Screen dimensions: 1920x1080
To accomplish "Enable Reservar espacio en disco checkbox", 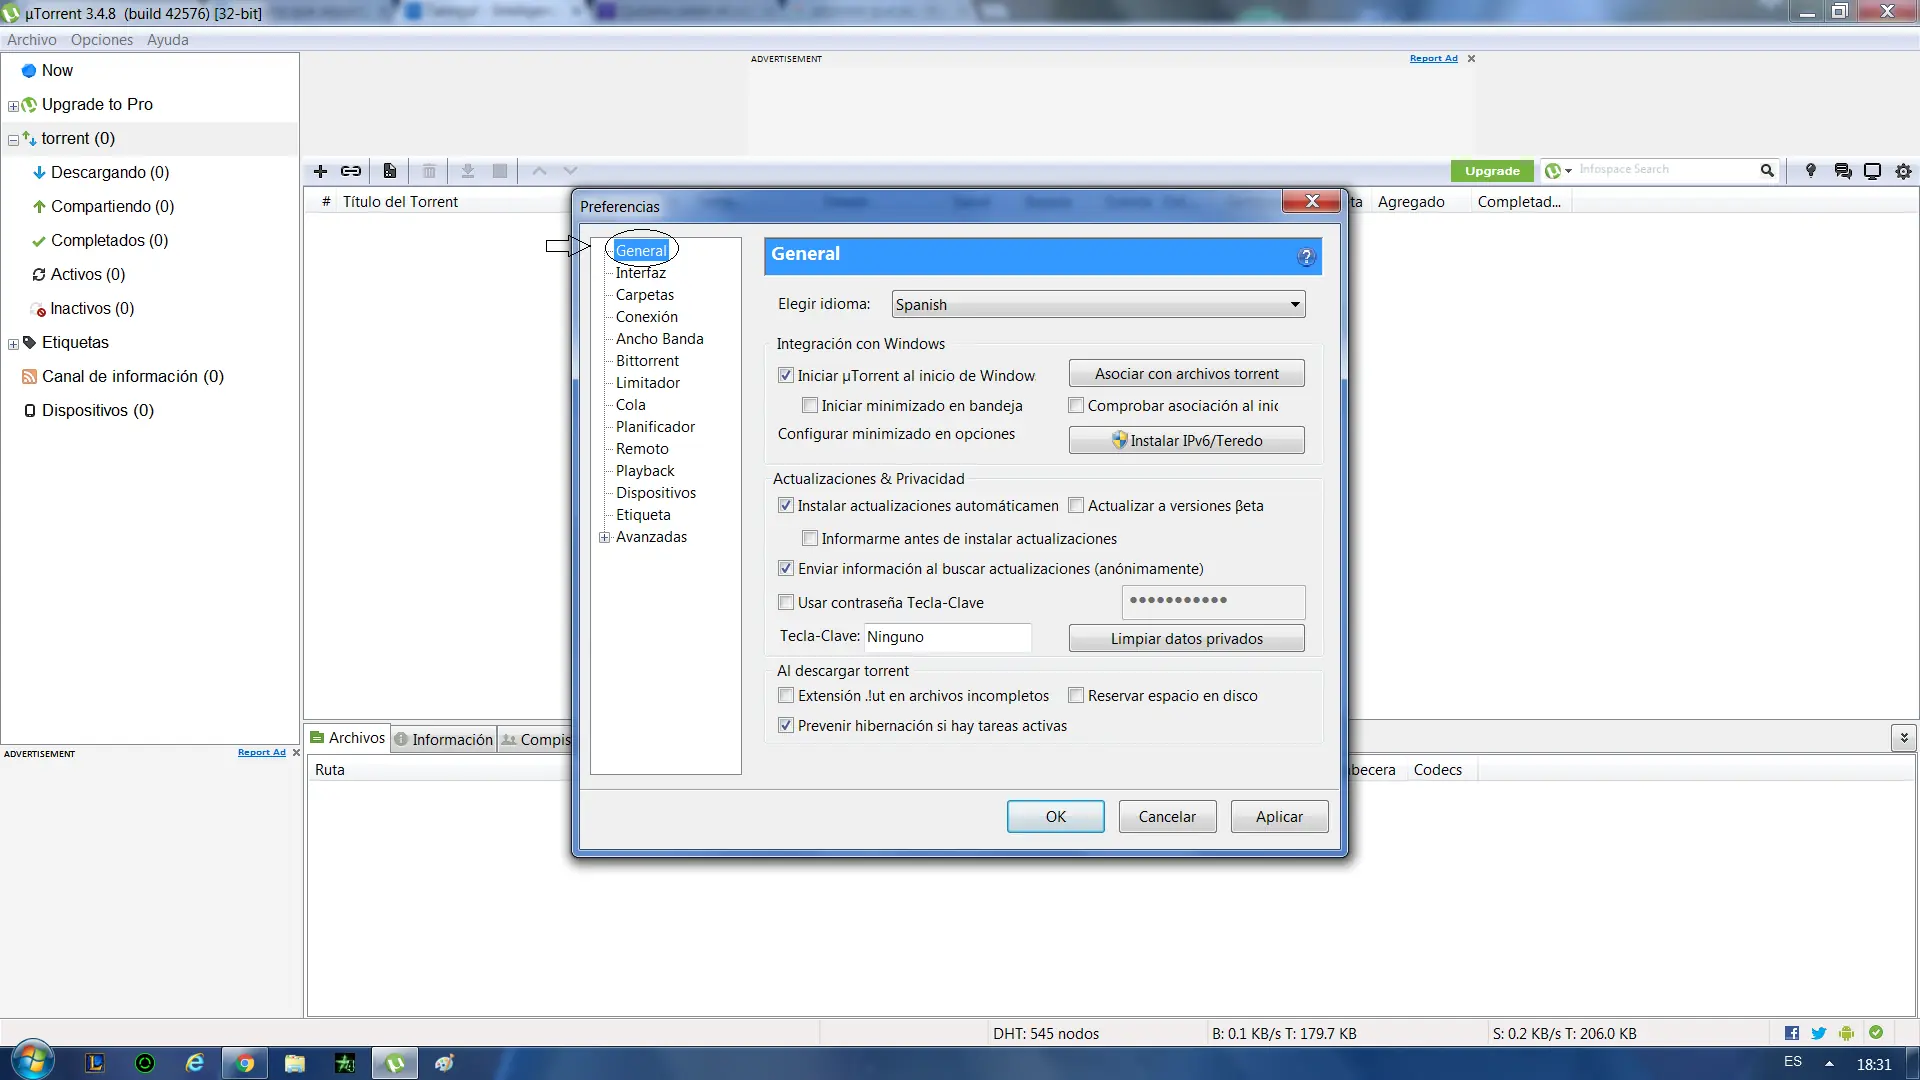I will 1076,696.
